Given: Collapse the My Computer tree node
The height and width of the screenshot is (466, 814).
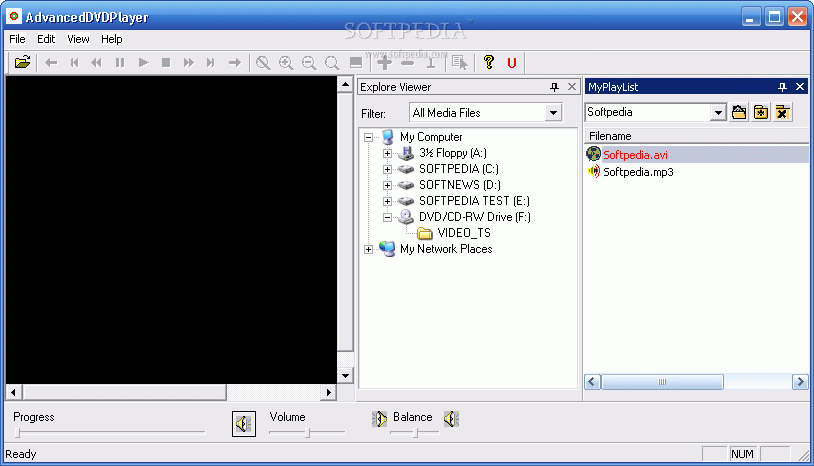Looking at the screenshot, I should pyautogui.click(x=368, y=138).
